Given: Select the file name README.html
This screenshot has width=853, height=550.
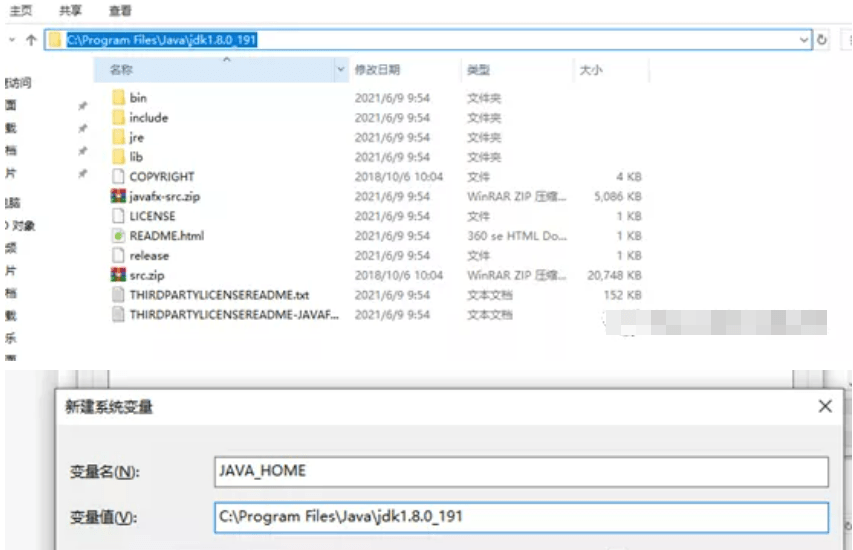Looking at the screenshot, I should (x=166, y=236).
